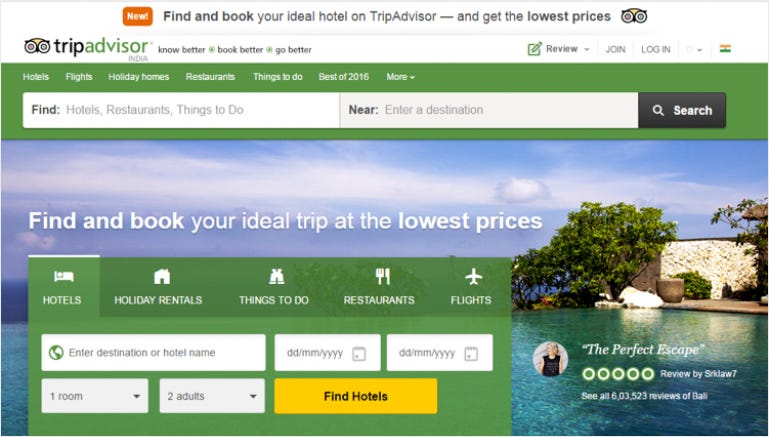Viewport: 769px width, 437px height.
Task: Expand the Review dropdown arrow
Action: pyautogui.click(x=587, y=50)
